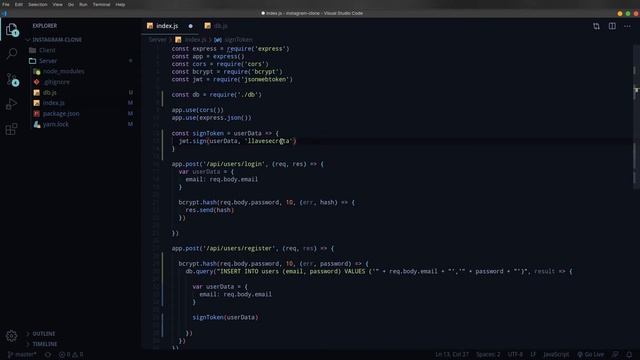Open the notifications bell in status bar
This screenshot has width=640, height=360.
[x=629, y=354]
